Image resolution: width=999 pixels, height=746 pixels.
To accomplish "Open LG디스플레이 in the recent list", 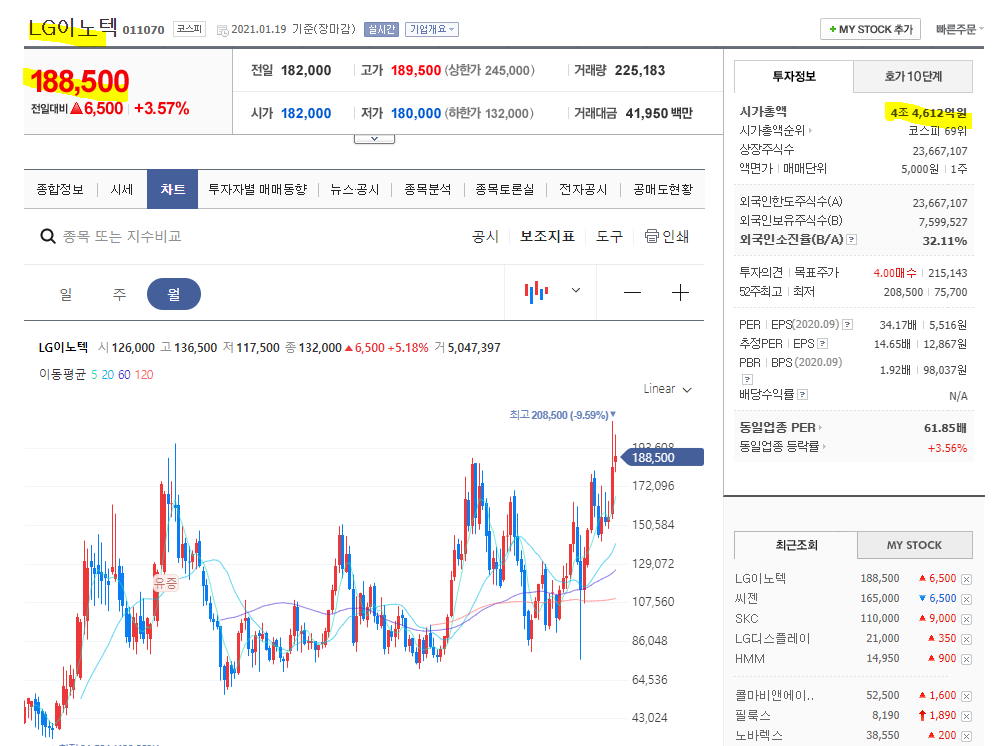I will coord(773,639).
